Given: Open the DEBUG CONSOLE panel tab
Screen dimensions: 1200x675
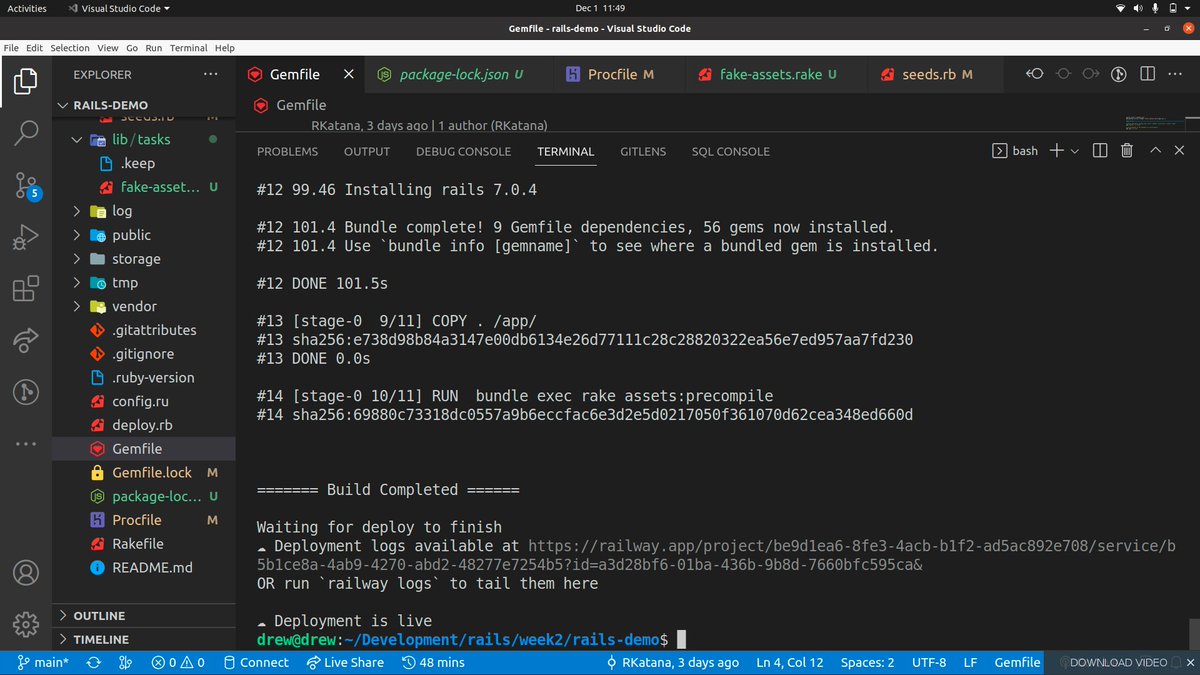Looking at the screenshot, I should [x=463, y=152].
